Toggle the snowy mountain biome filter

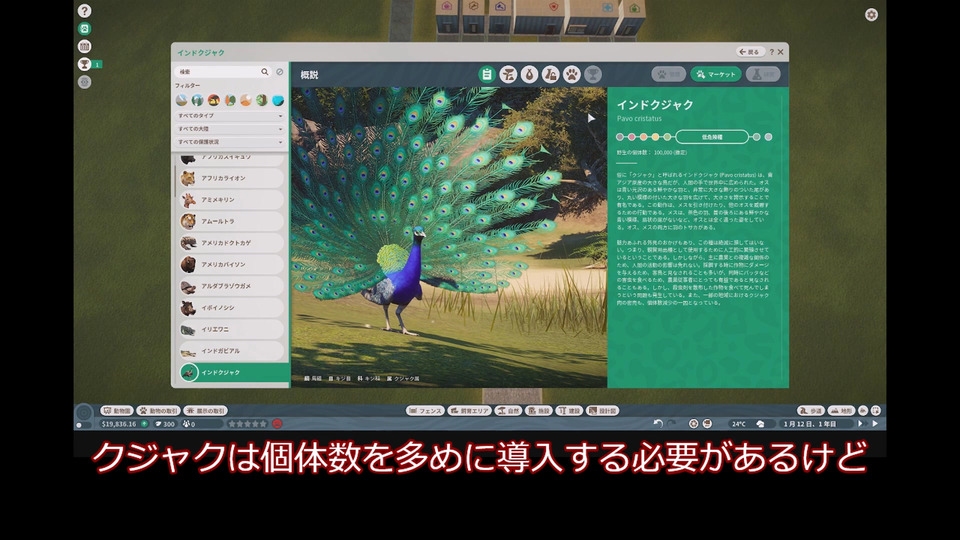tap(182, 100)
